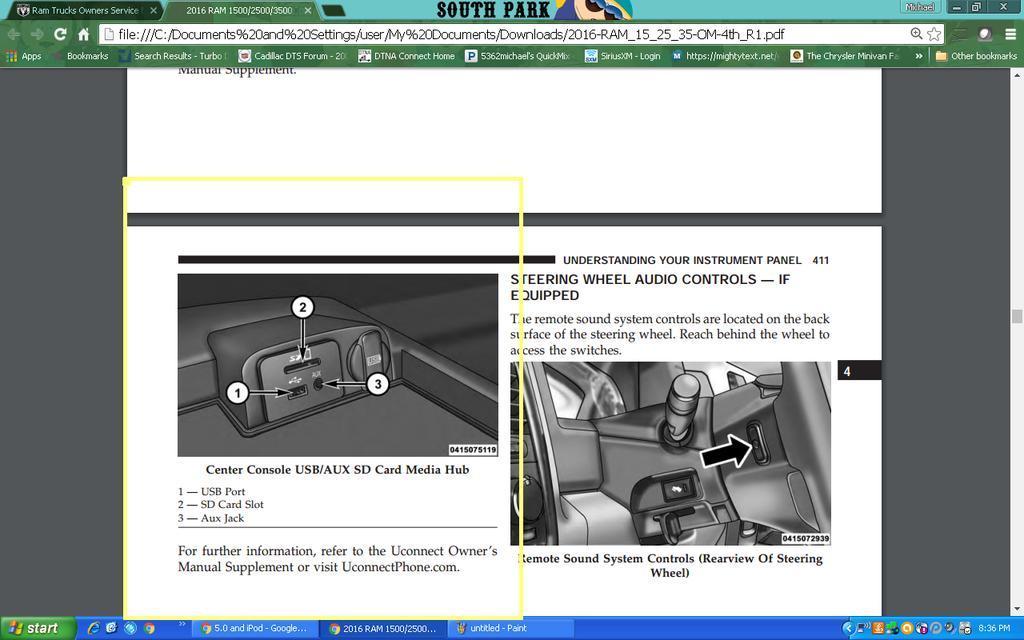Expand hidden bookmarks with the chevron
Image resolution: width=1024 pixels, height=640 pixels.
919,56
